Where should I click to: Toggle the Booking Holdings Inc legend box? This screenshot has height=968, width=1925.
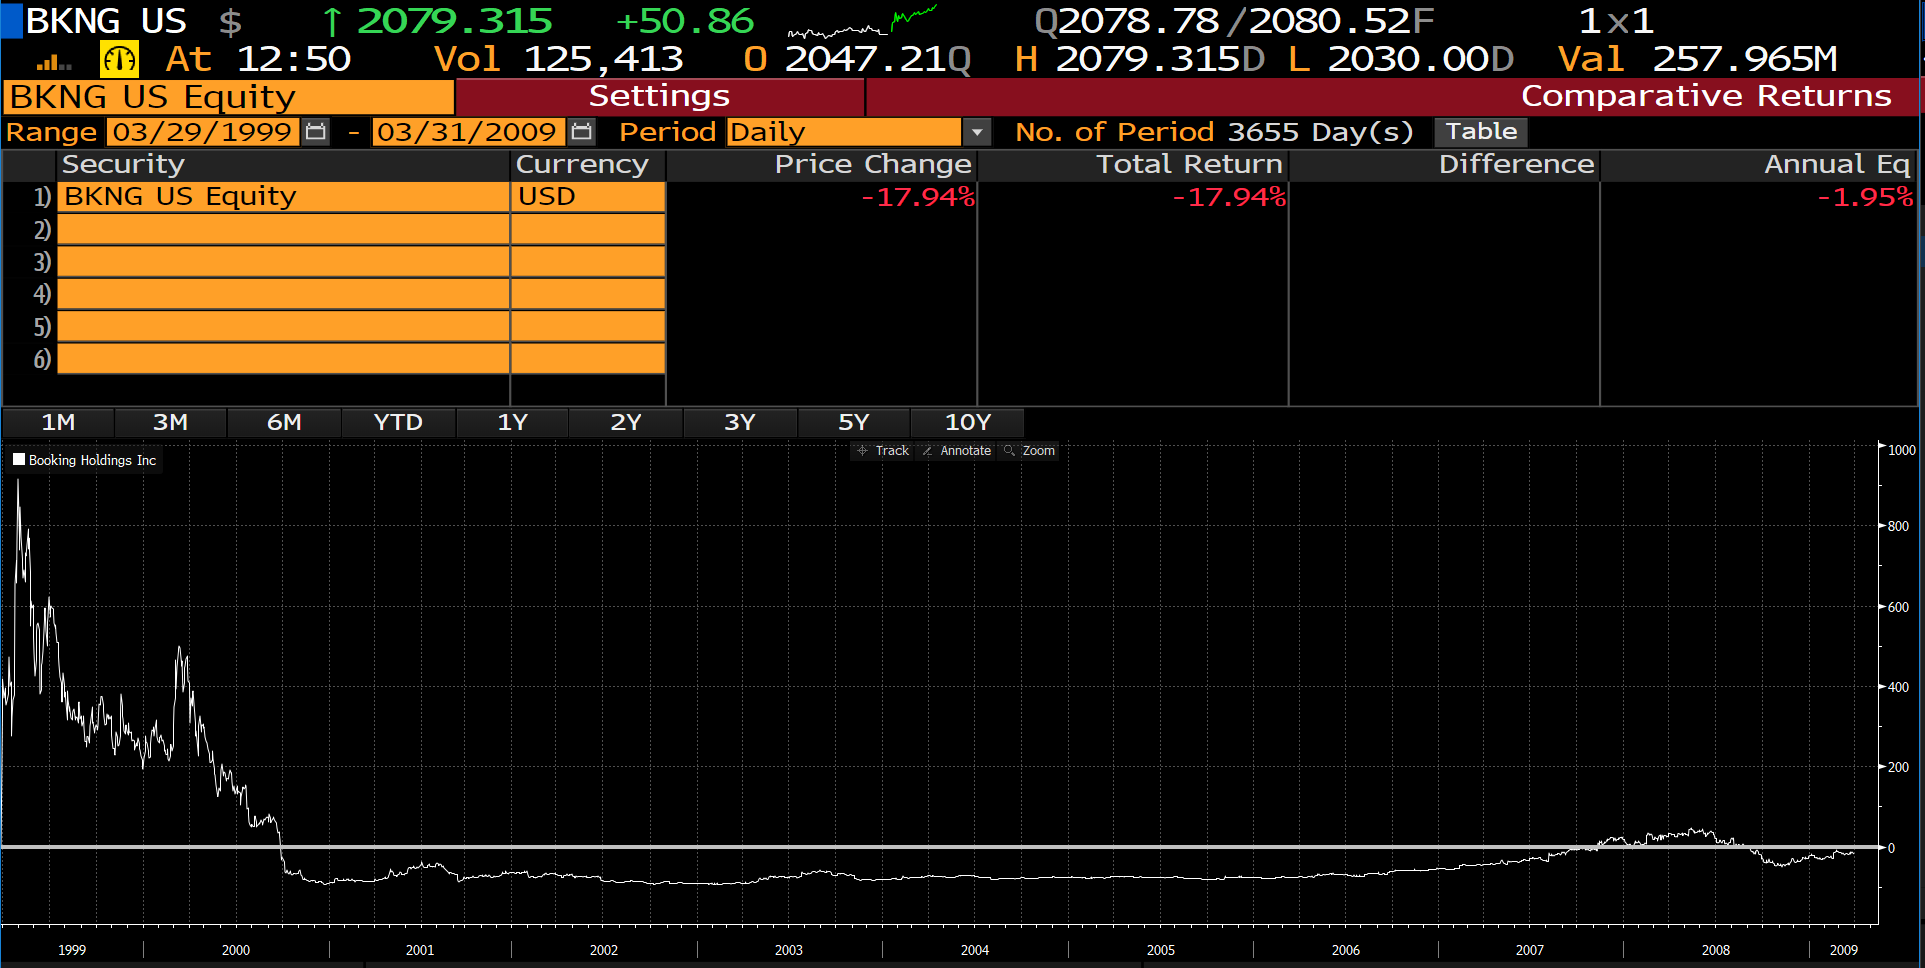click(19, 460)
